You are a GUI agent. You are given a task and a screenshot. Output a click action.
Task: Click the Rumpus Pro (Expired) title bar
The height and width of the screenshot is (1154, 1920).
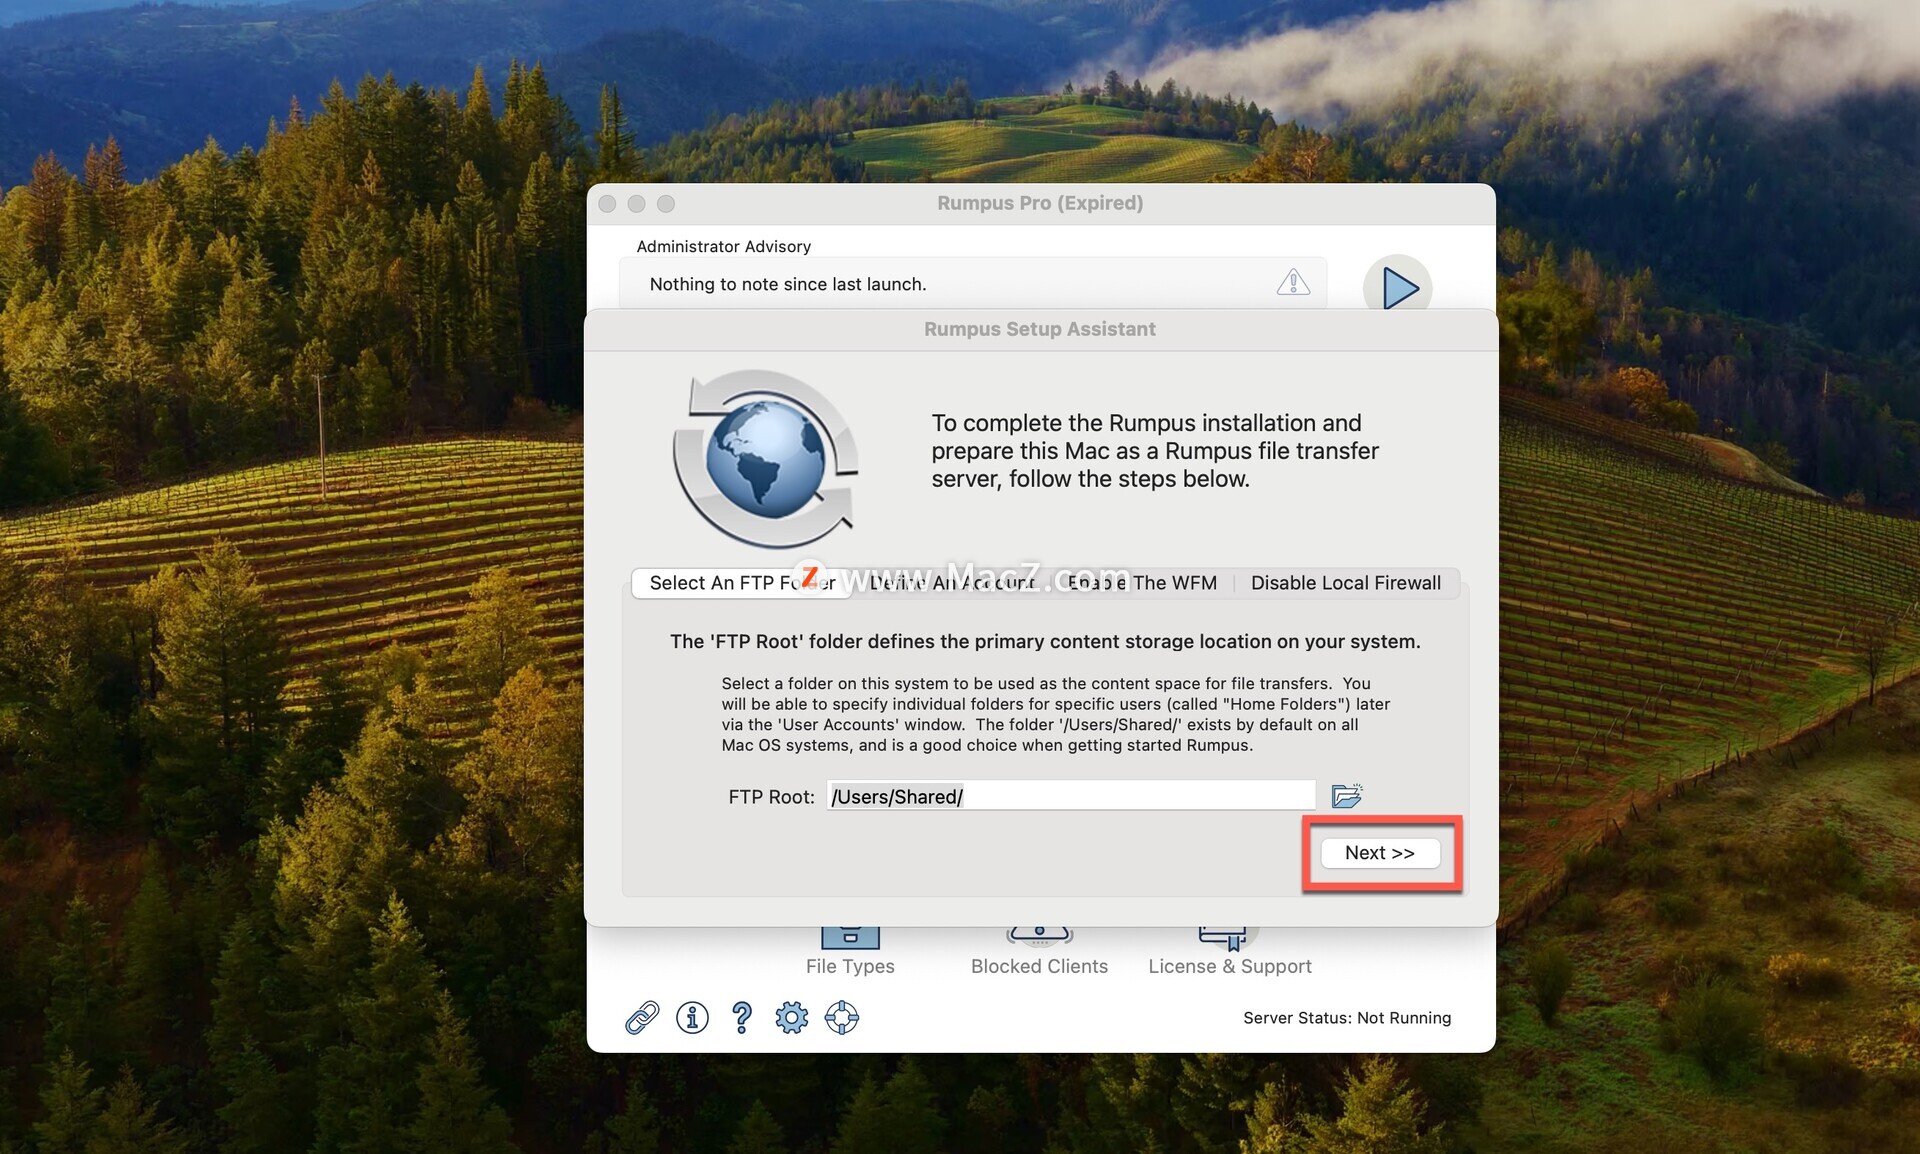click(1040, 203)
